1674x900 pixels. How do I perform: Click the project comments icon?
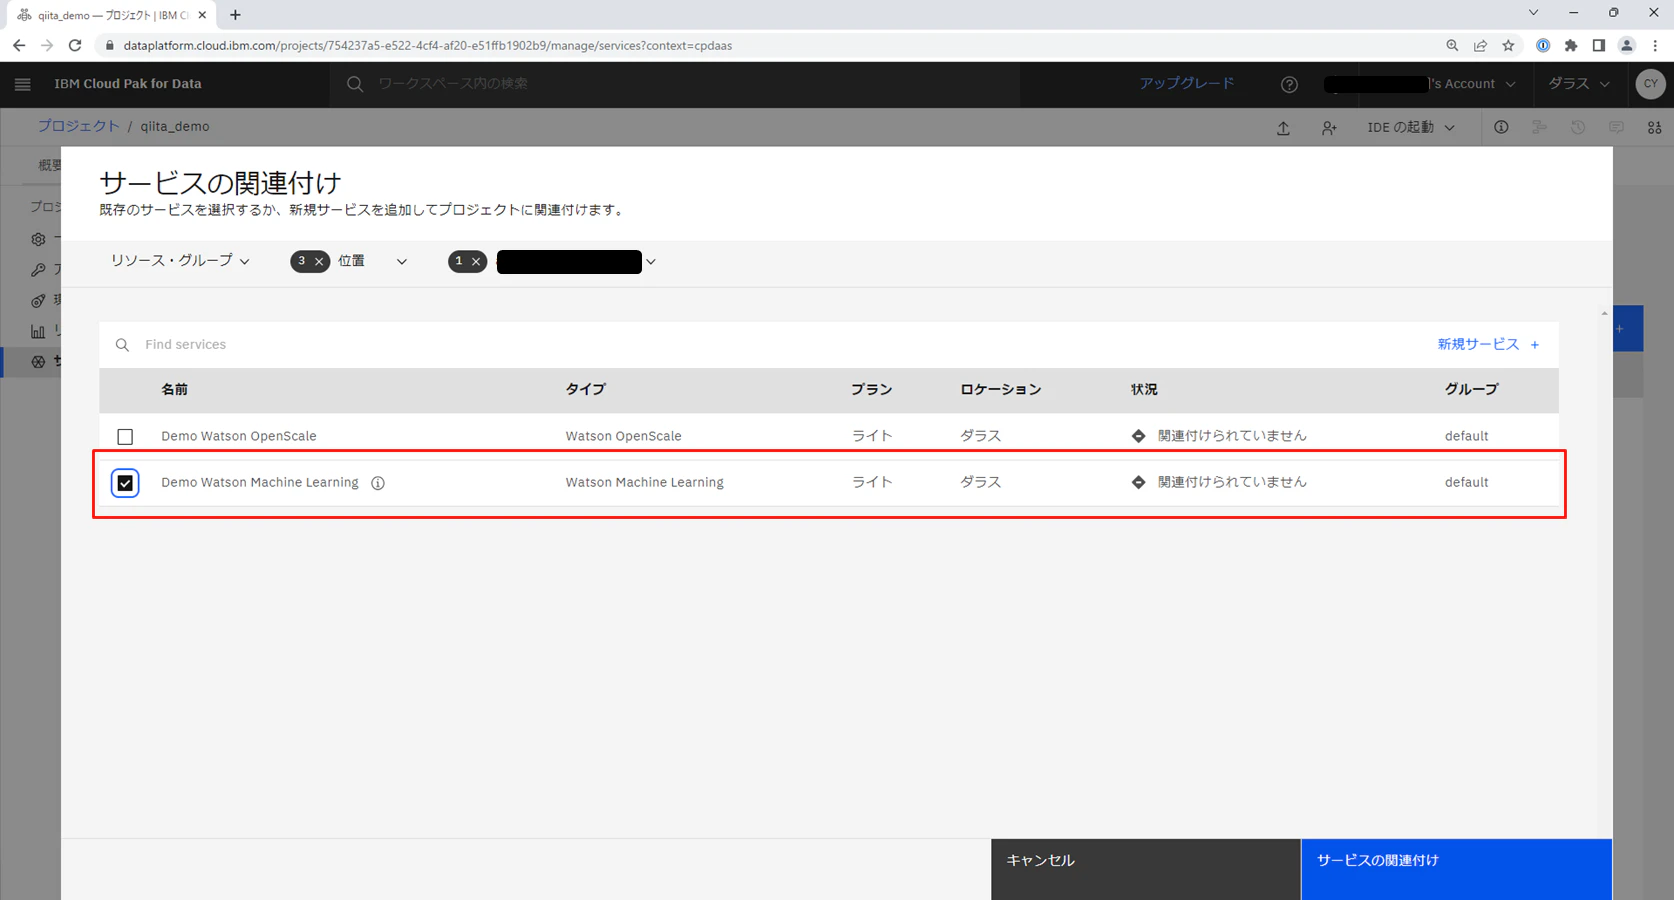1616,127
